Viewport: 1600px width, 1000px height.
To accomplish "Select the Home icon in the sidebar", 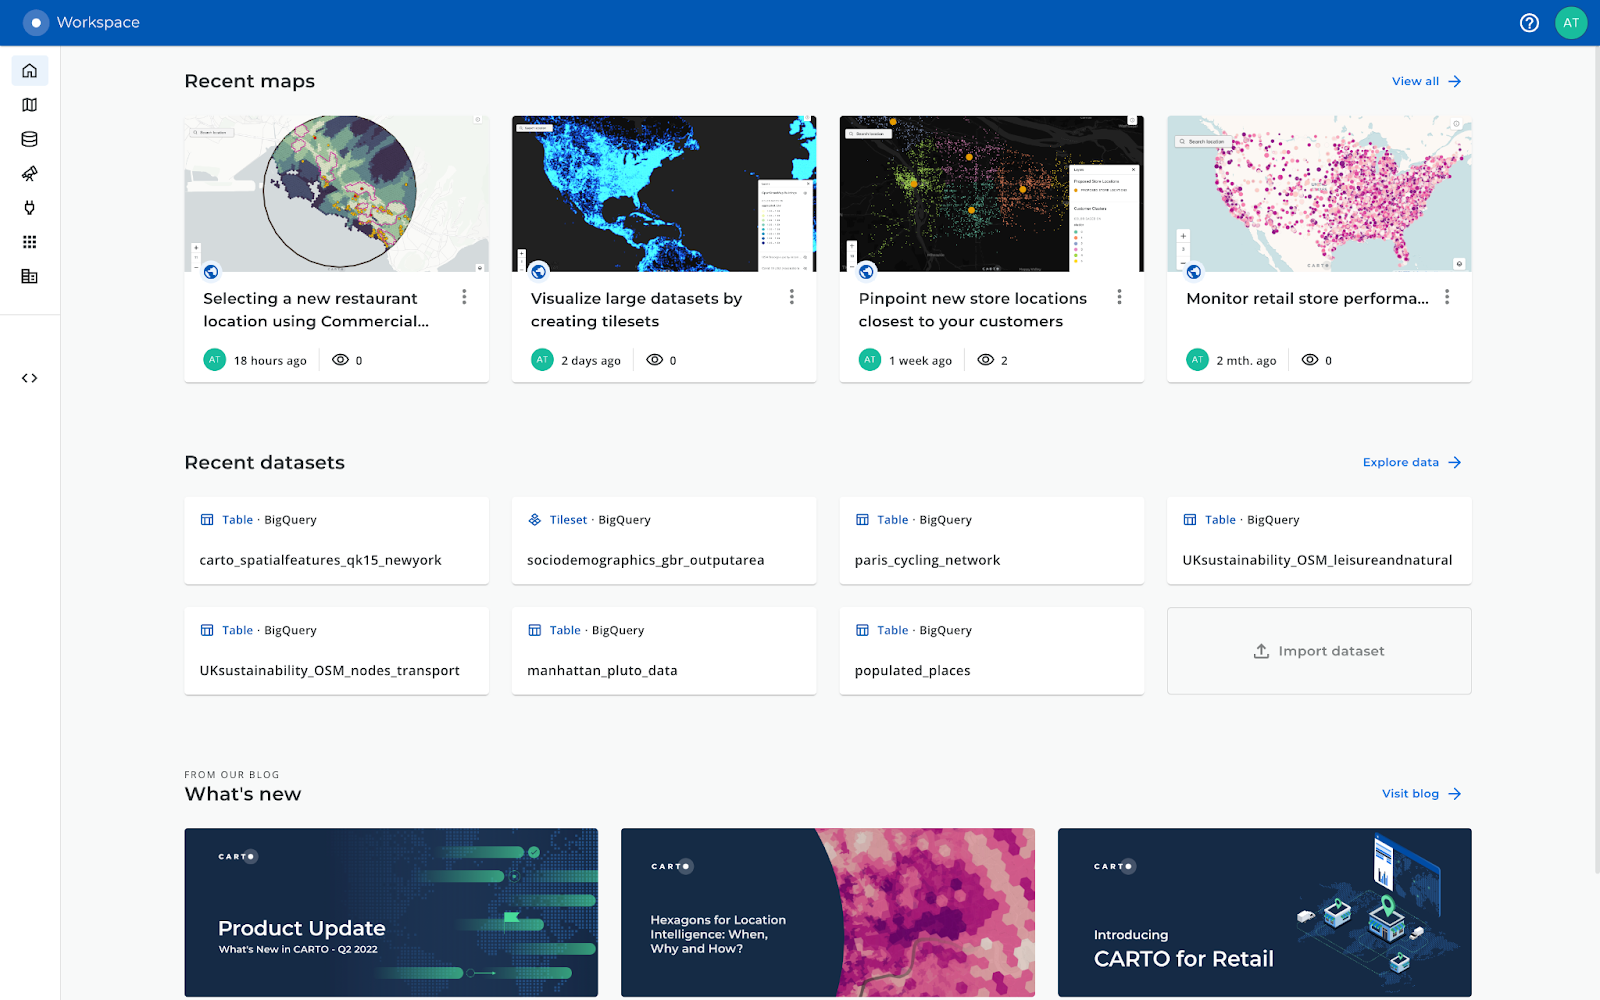I will (x=30, y=70).
